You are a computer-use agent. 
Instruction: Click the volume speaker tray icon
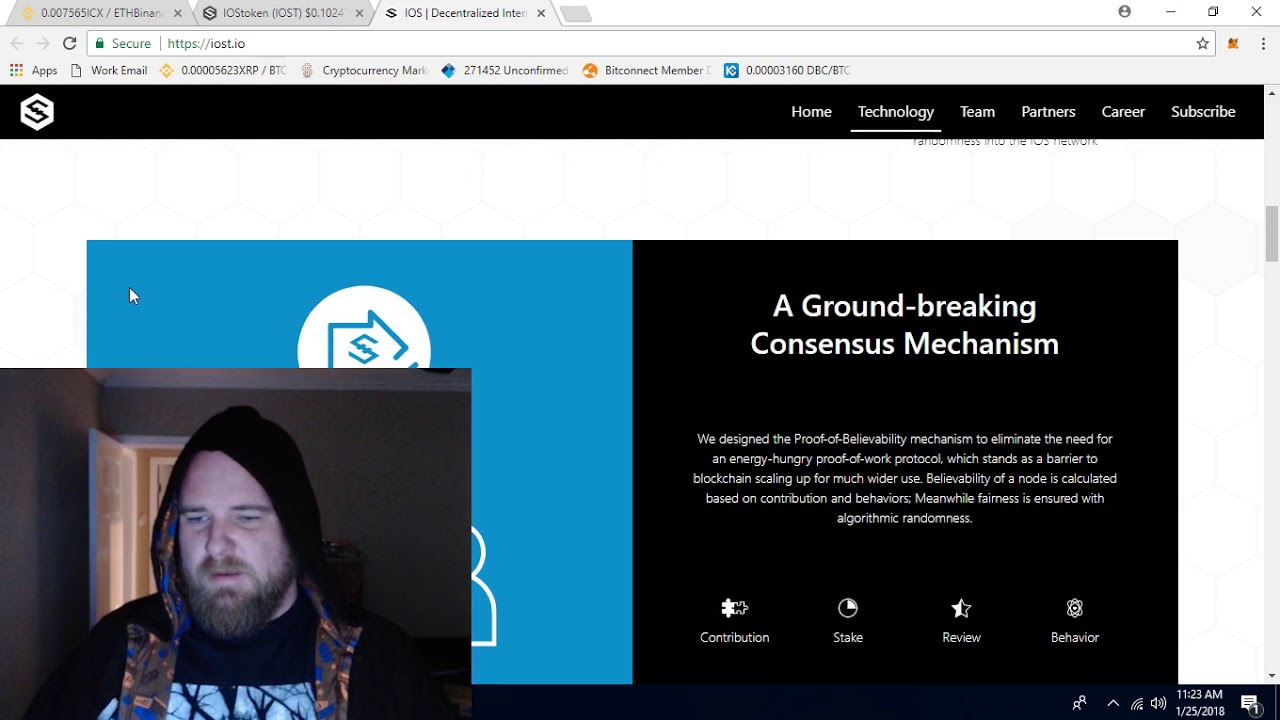point(1158,703)
